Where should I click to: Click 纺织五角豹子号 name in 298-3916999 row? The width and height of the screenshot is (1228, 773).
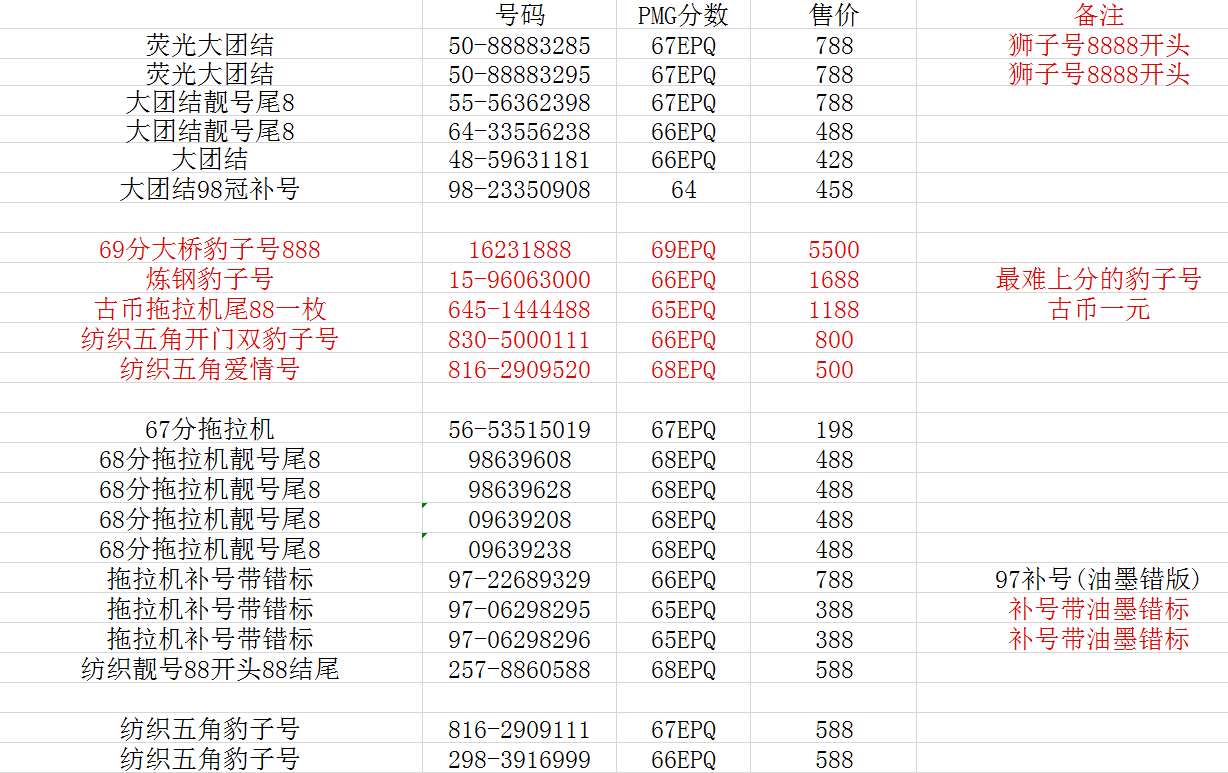[210, 759]
